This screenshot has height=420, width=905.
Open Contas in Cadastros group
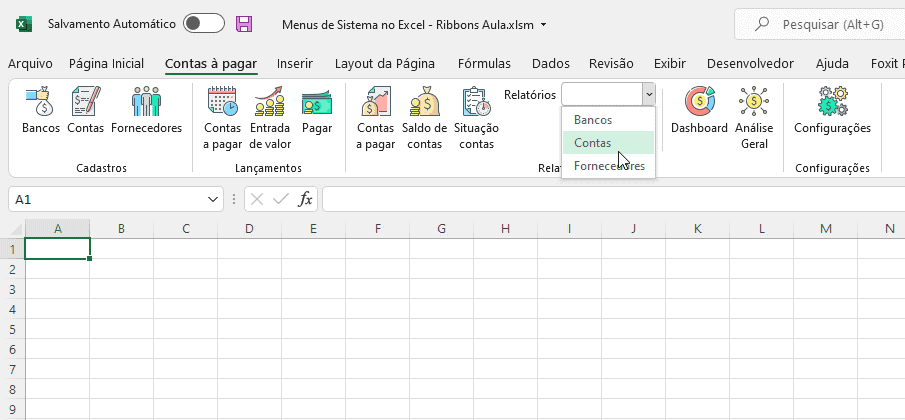[85, 102]
